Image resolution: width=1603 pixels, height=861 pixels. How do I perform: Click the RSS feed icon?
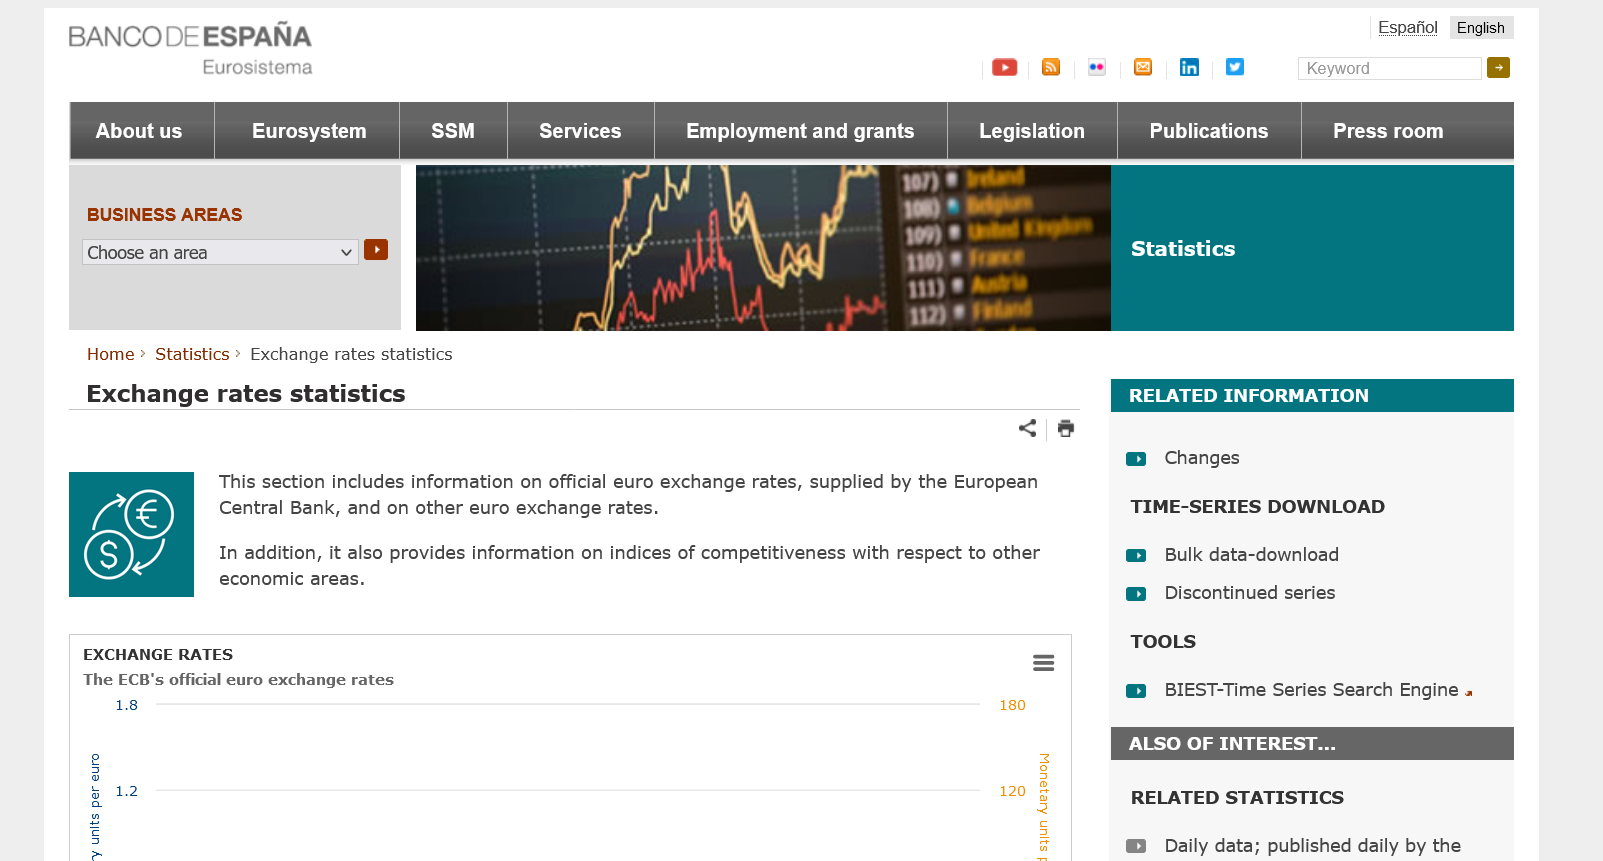(x=1051, y=67)
